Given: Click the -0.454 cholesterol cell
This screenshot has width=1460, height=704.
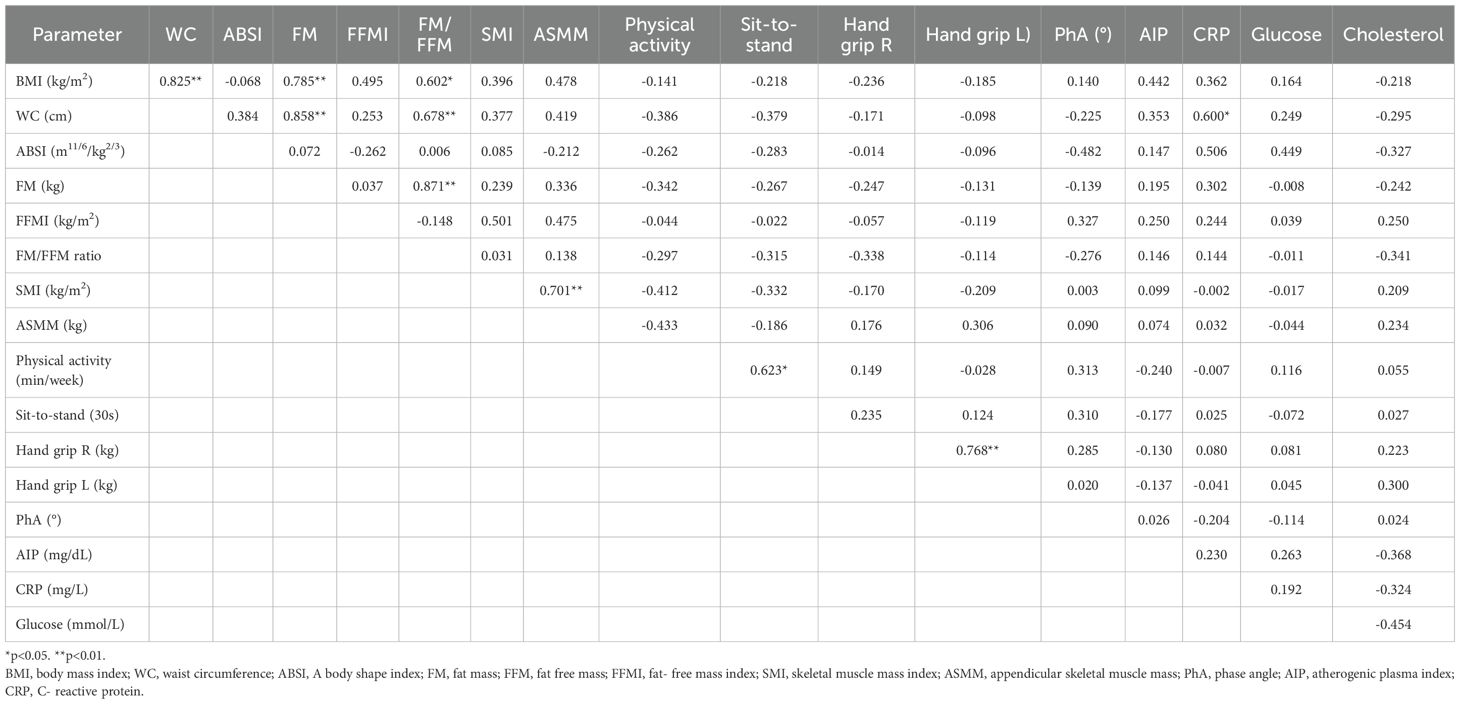Looking at the screenshot, I should [1393, 624].
